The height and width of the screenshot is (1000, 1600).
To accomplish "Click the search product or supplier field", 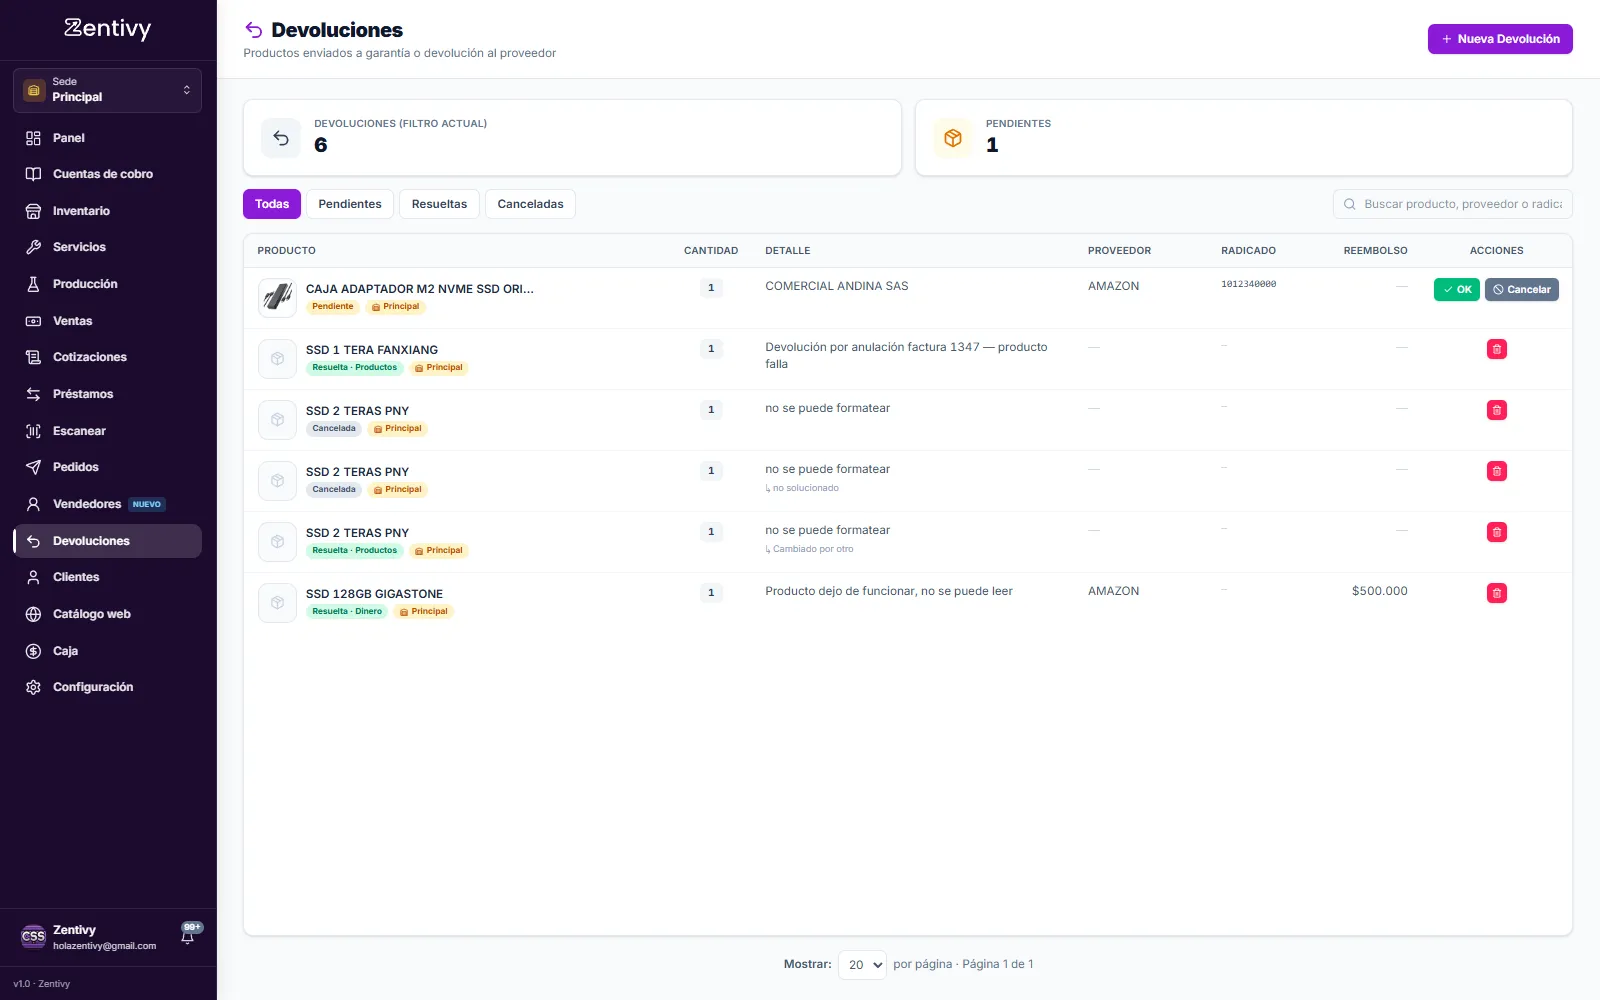I will (1452, 204).
